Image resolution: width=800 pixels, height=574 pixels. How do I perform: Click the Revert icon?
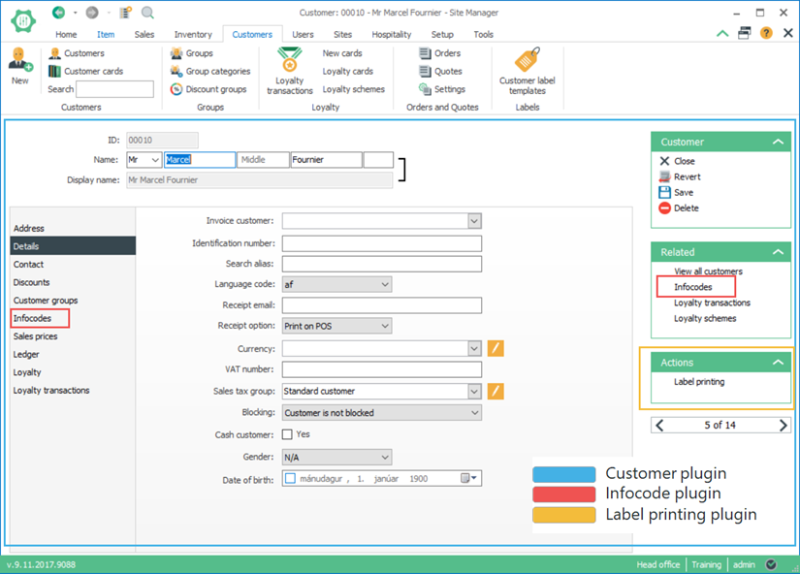click(x=664, y=177)
